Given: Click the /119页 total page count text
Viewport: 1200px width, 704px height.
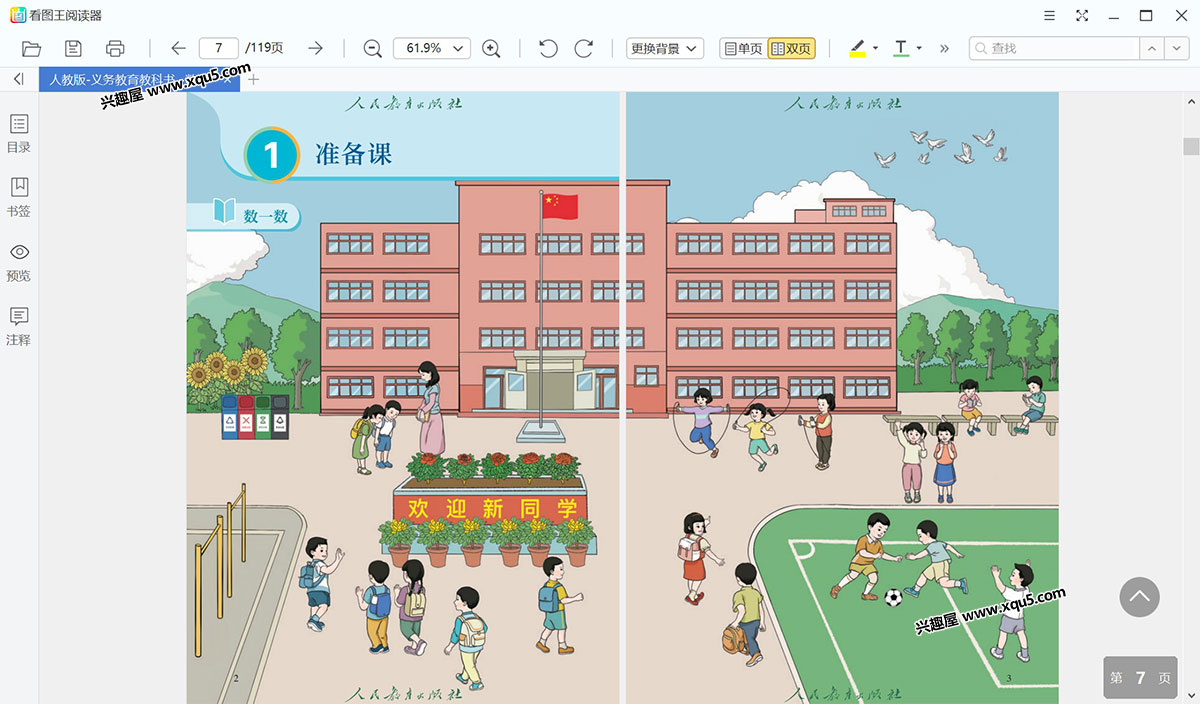Looking at the screenshot, I should tap(264, 48).
